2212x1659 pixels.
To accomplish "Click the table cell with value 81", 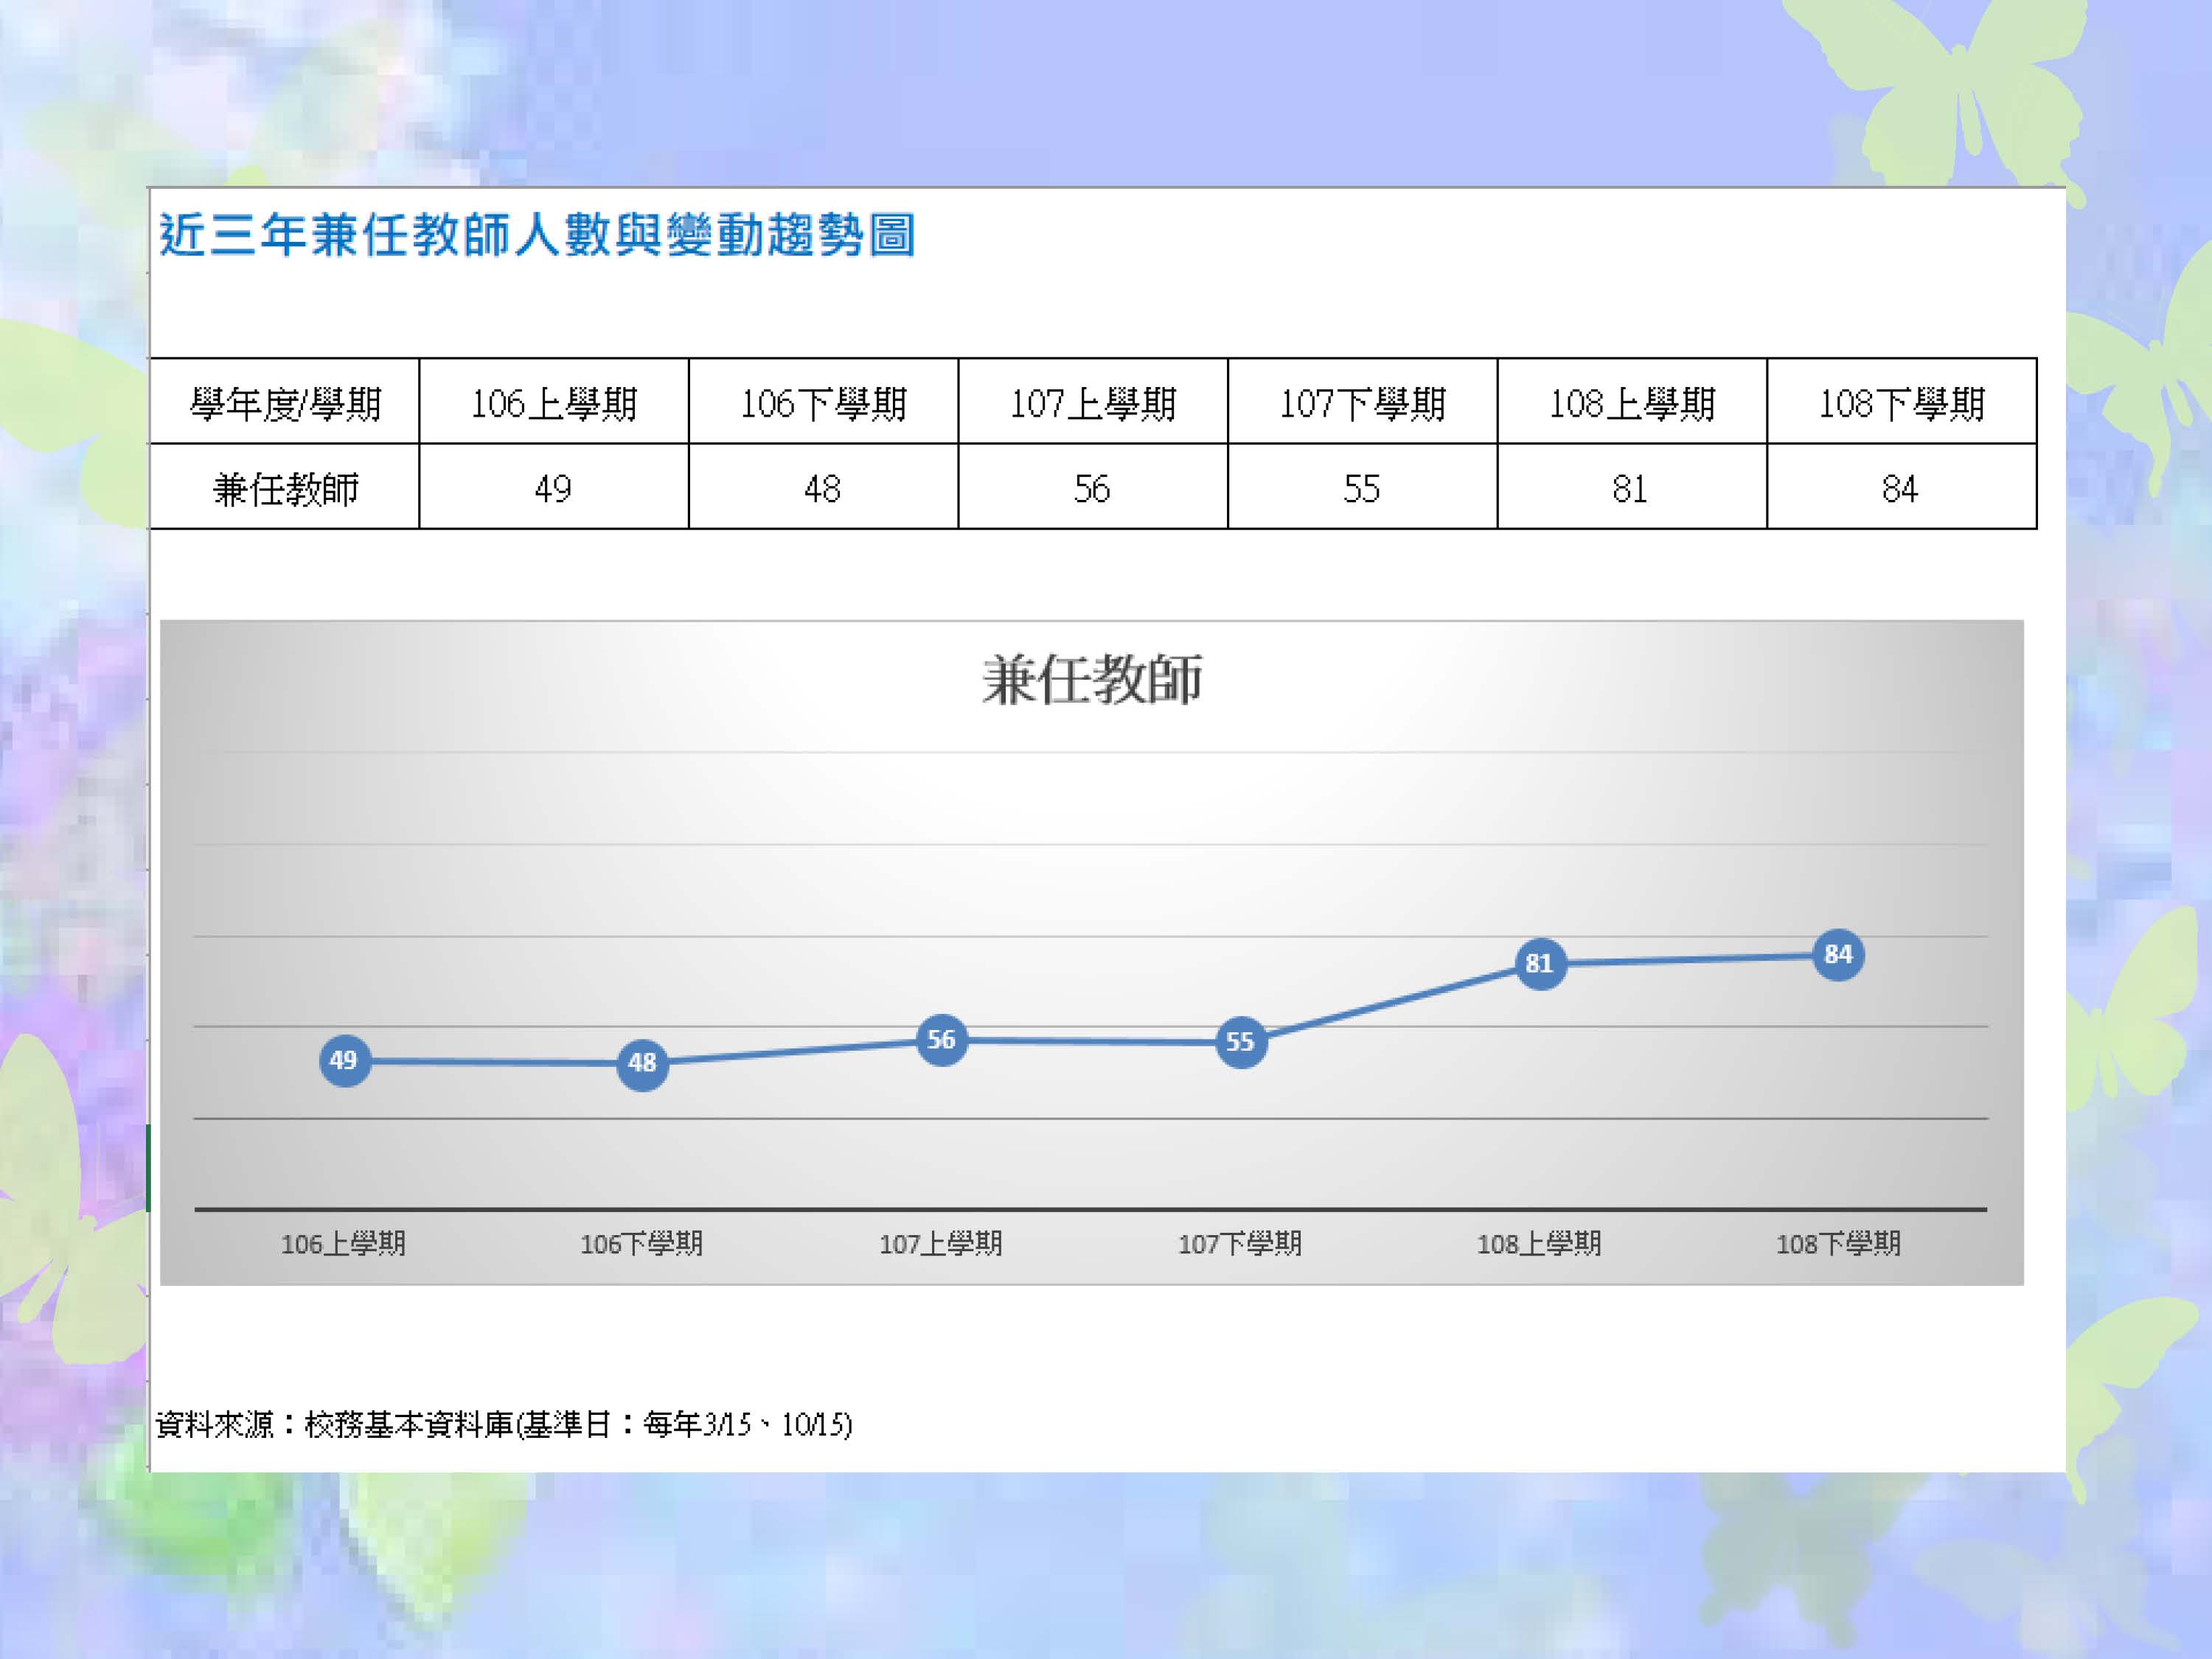I will tap(1632, 486).
